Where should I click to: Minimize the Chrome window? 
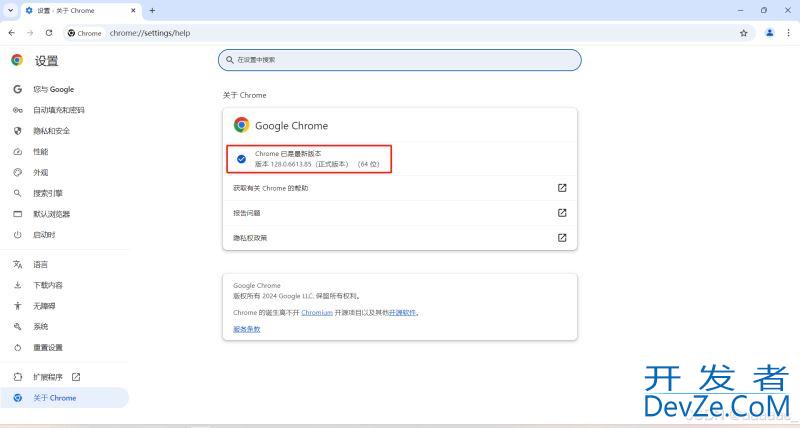coord(740,10)
